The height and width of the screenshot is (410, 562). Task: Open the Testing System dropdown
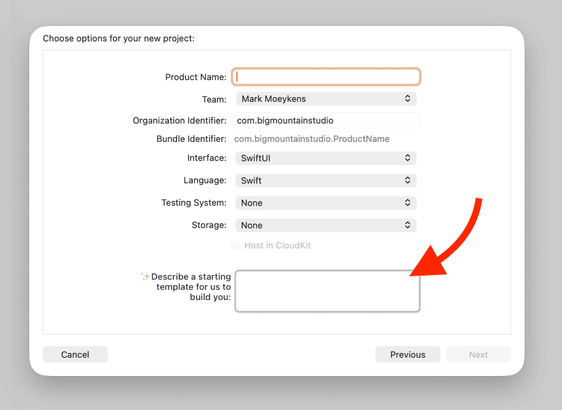[326, 203]
